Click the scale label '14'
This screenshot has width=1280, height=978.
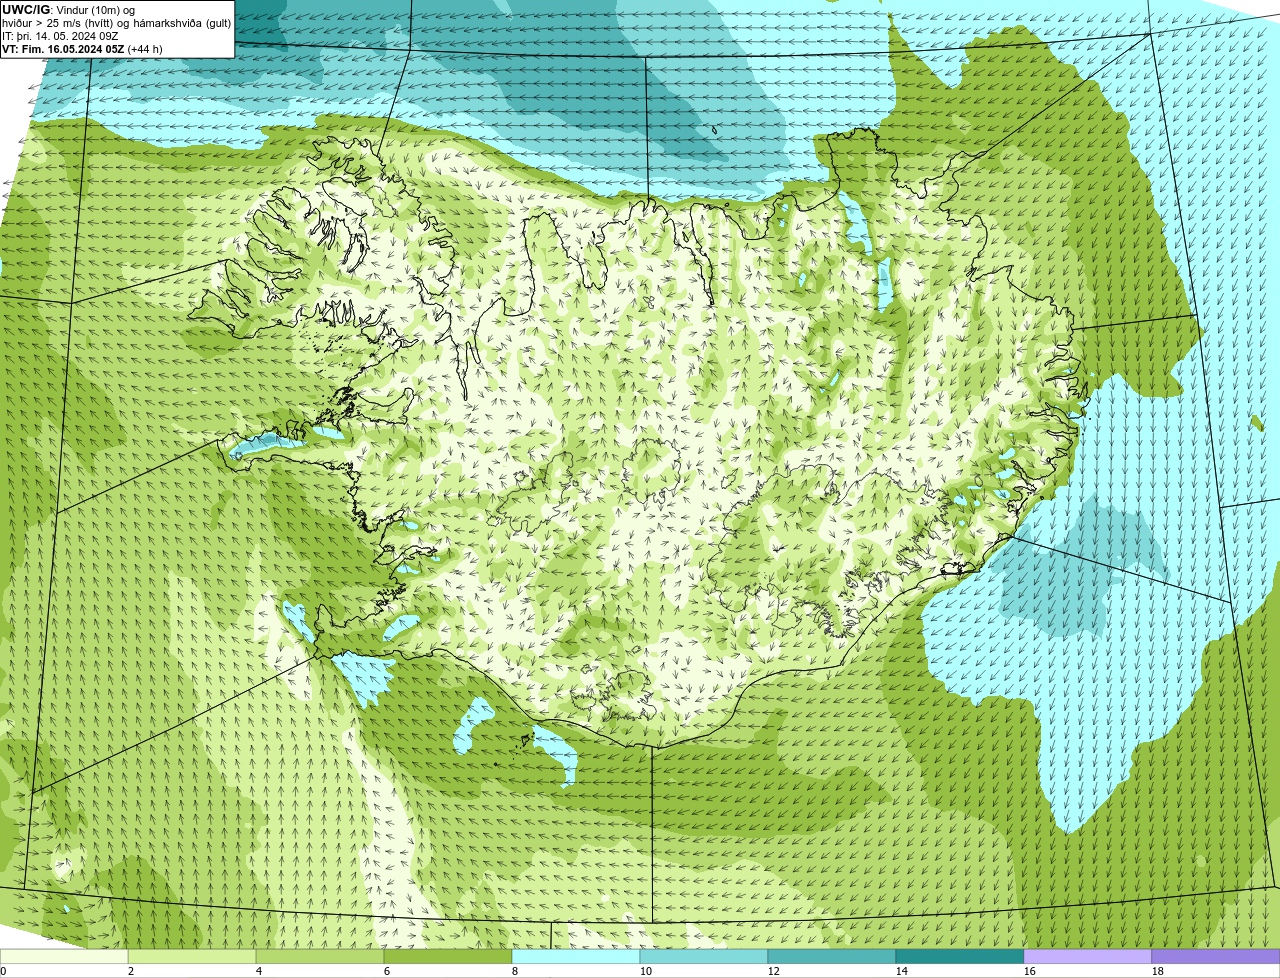902,971
